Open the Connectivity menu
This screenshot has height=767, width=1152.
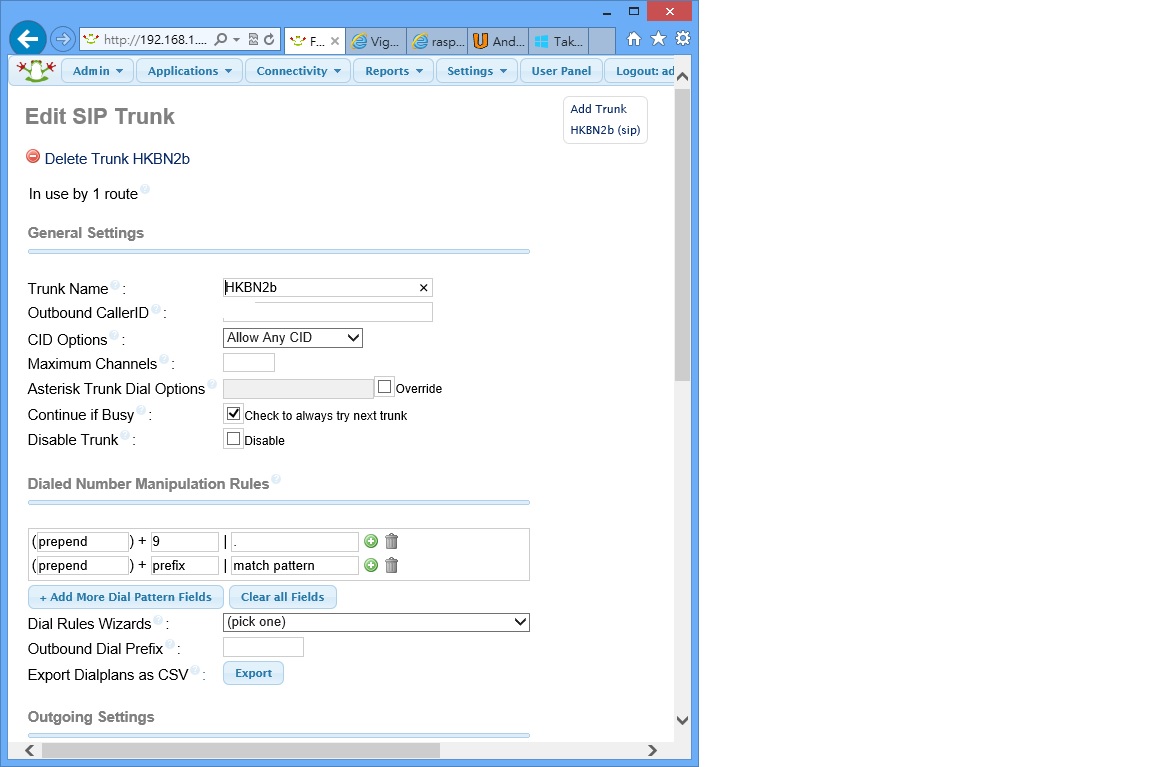click(298, 71)
